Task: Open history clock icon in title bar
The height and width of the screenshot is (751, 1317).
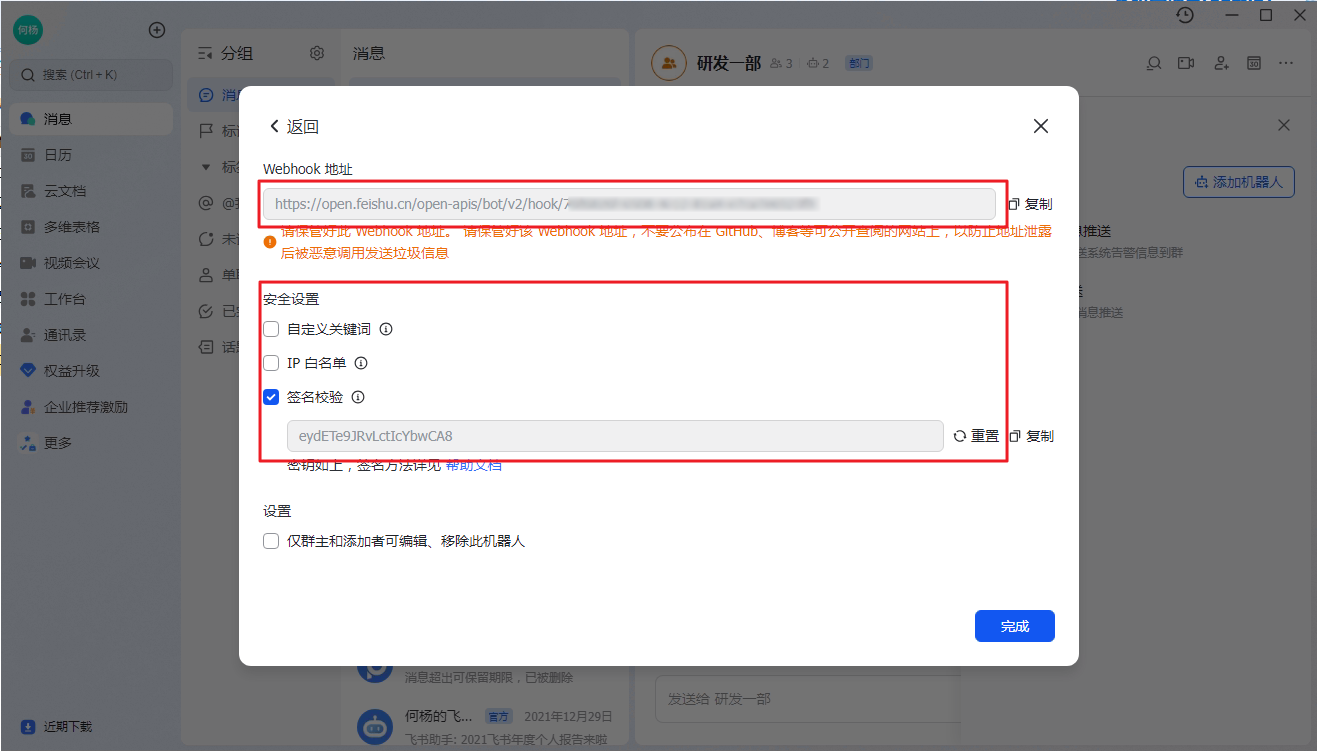Action: pos(1185,15)
